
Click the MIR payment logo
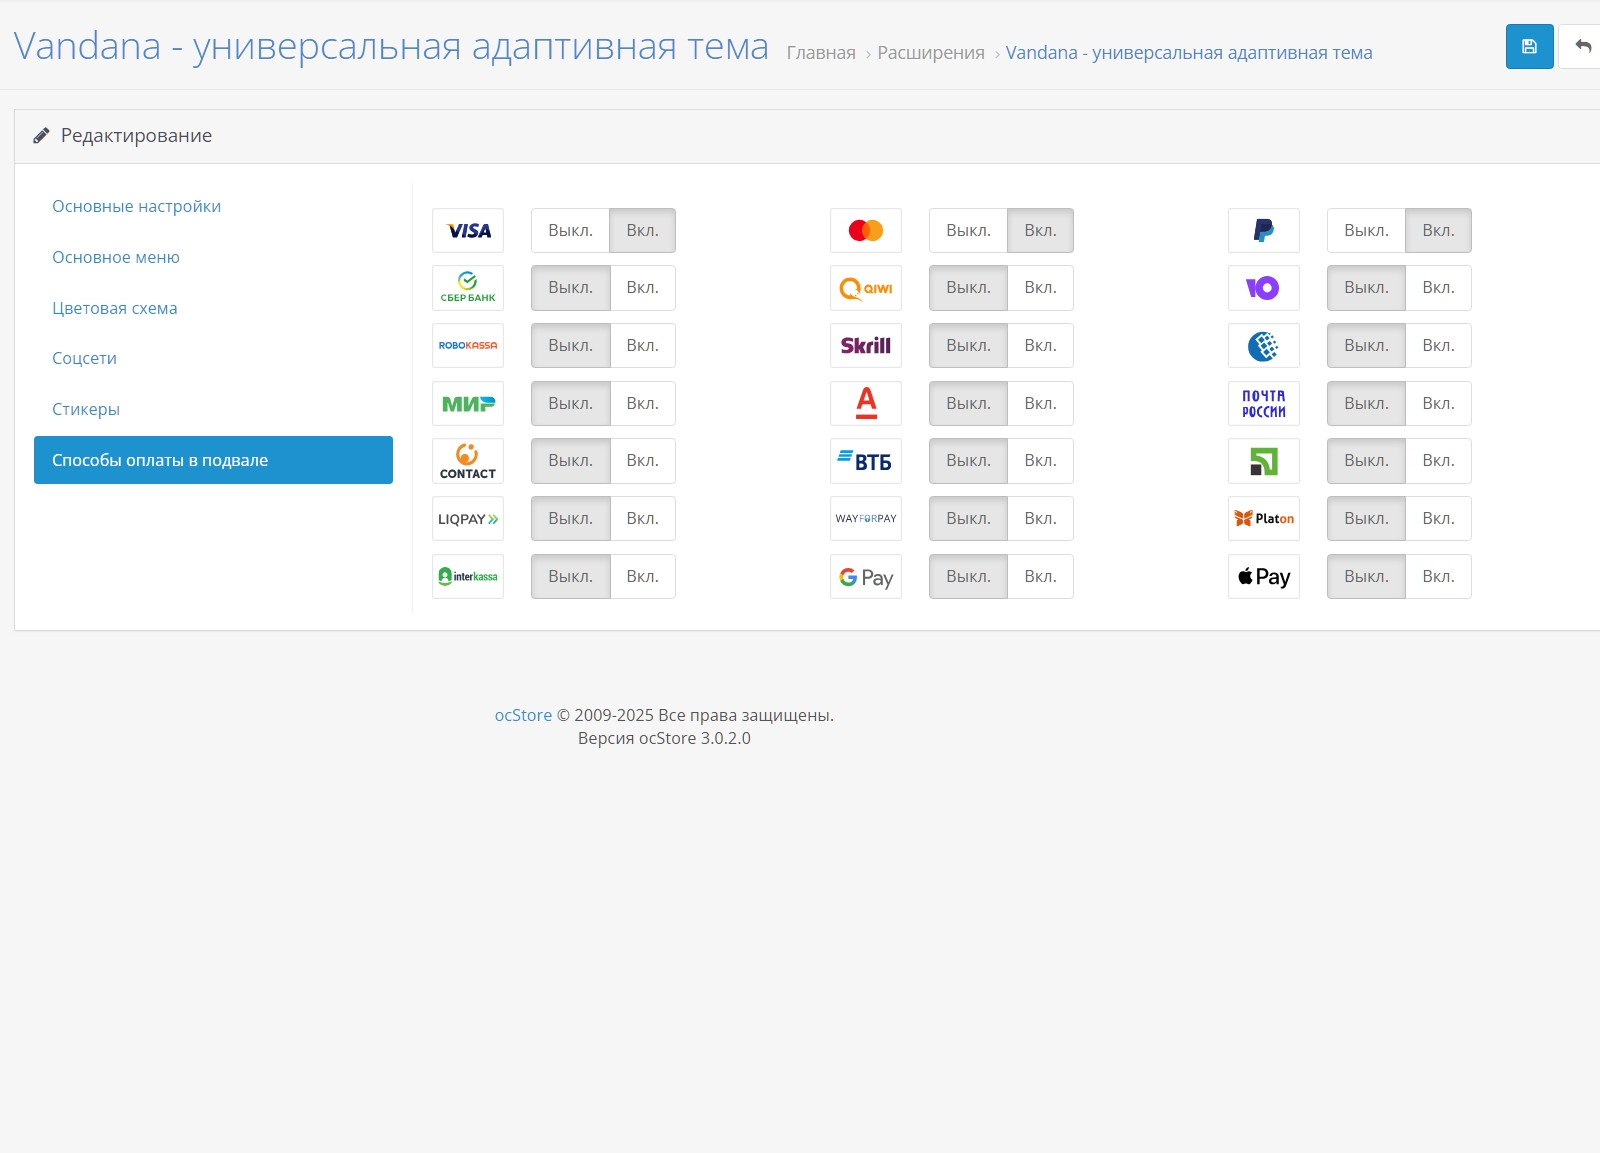coord(468,404)
